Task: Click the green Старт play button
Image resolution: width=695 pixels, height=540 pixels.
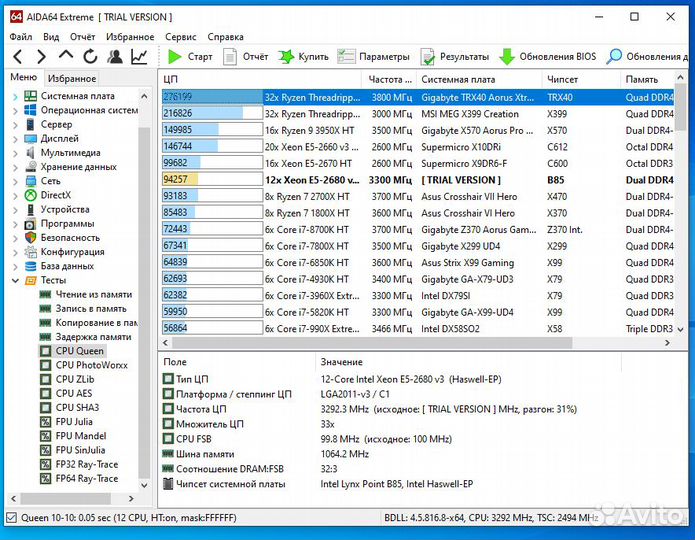Action: pos(176,57)
